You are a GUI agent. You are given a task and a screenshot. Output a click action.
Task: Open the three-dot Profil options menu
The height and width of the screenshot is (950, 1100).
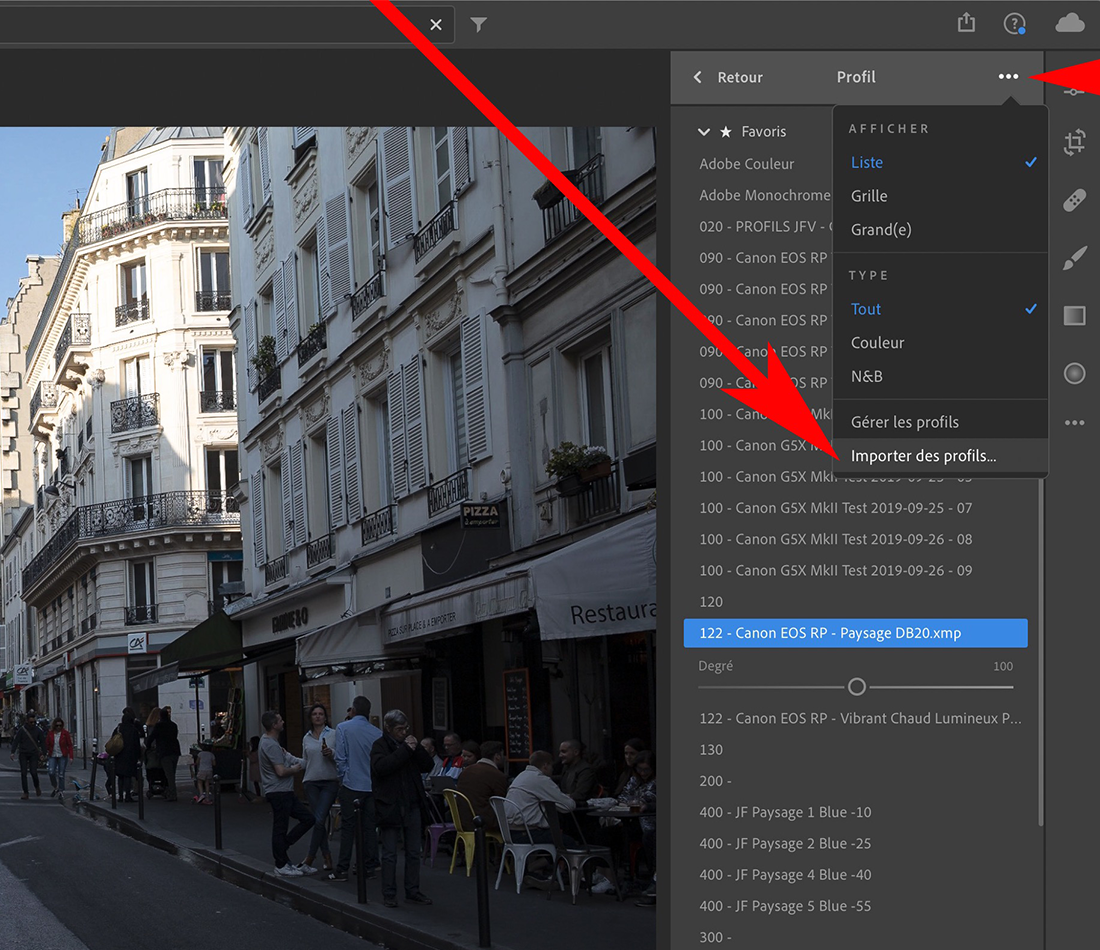coord(1008,77)
